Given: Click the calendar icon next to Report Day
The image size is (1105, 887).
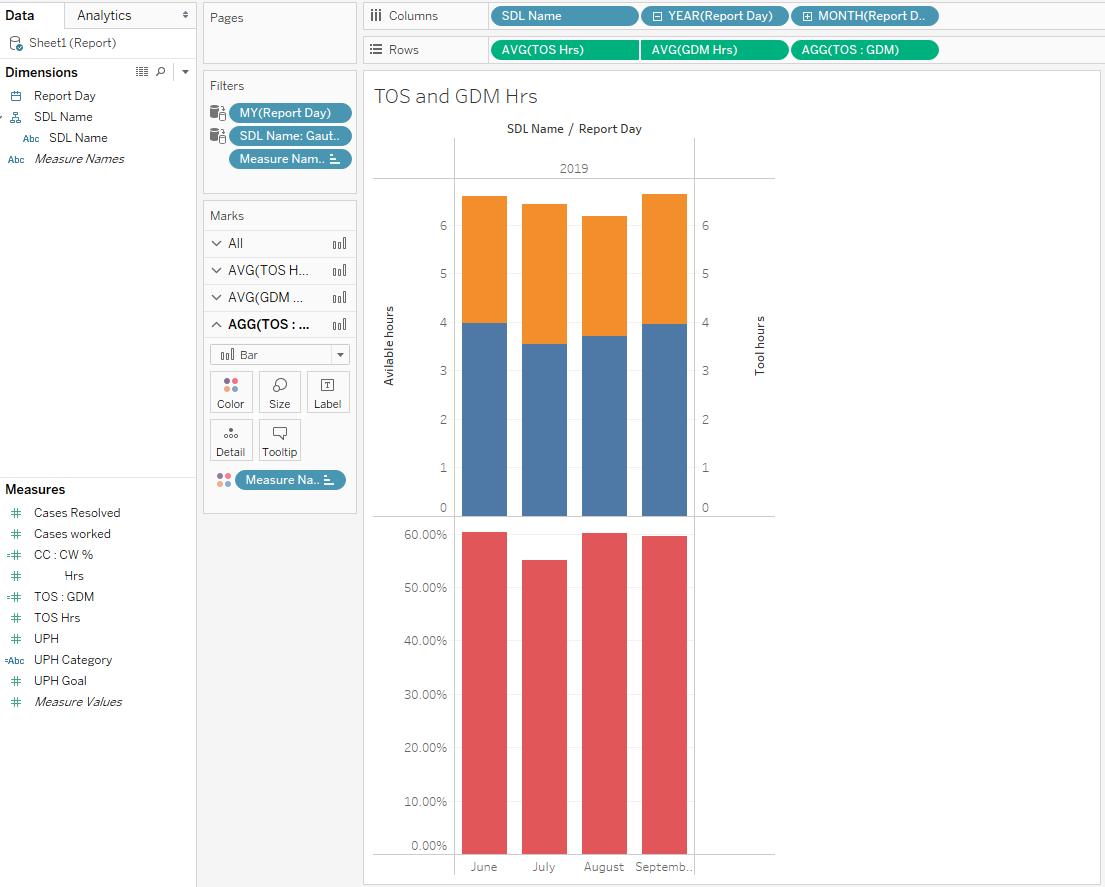Looking at the screenshot, I should click(16, 96).
